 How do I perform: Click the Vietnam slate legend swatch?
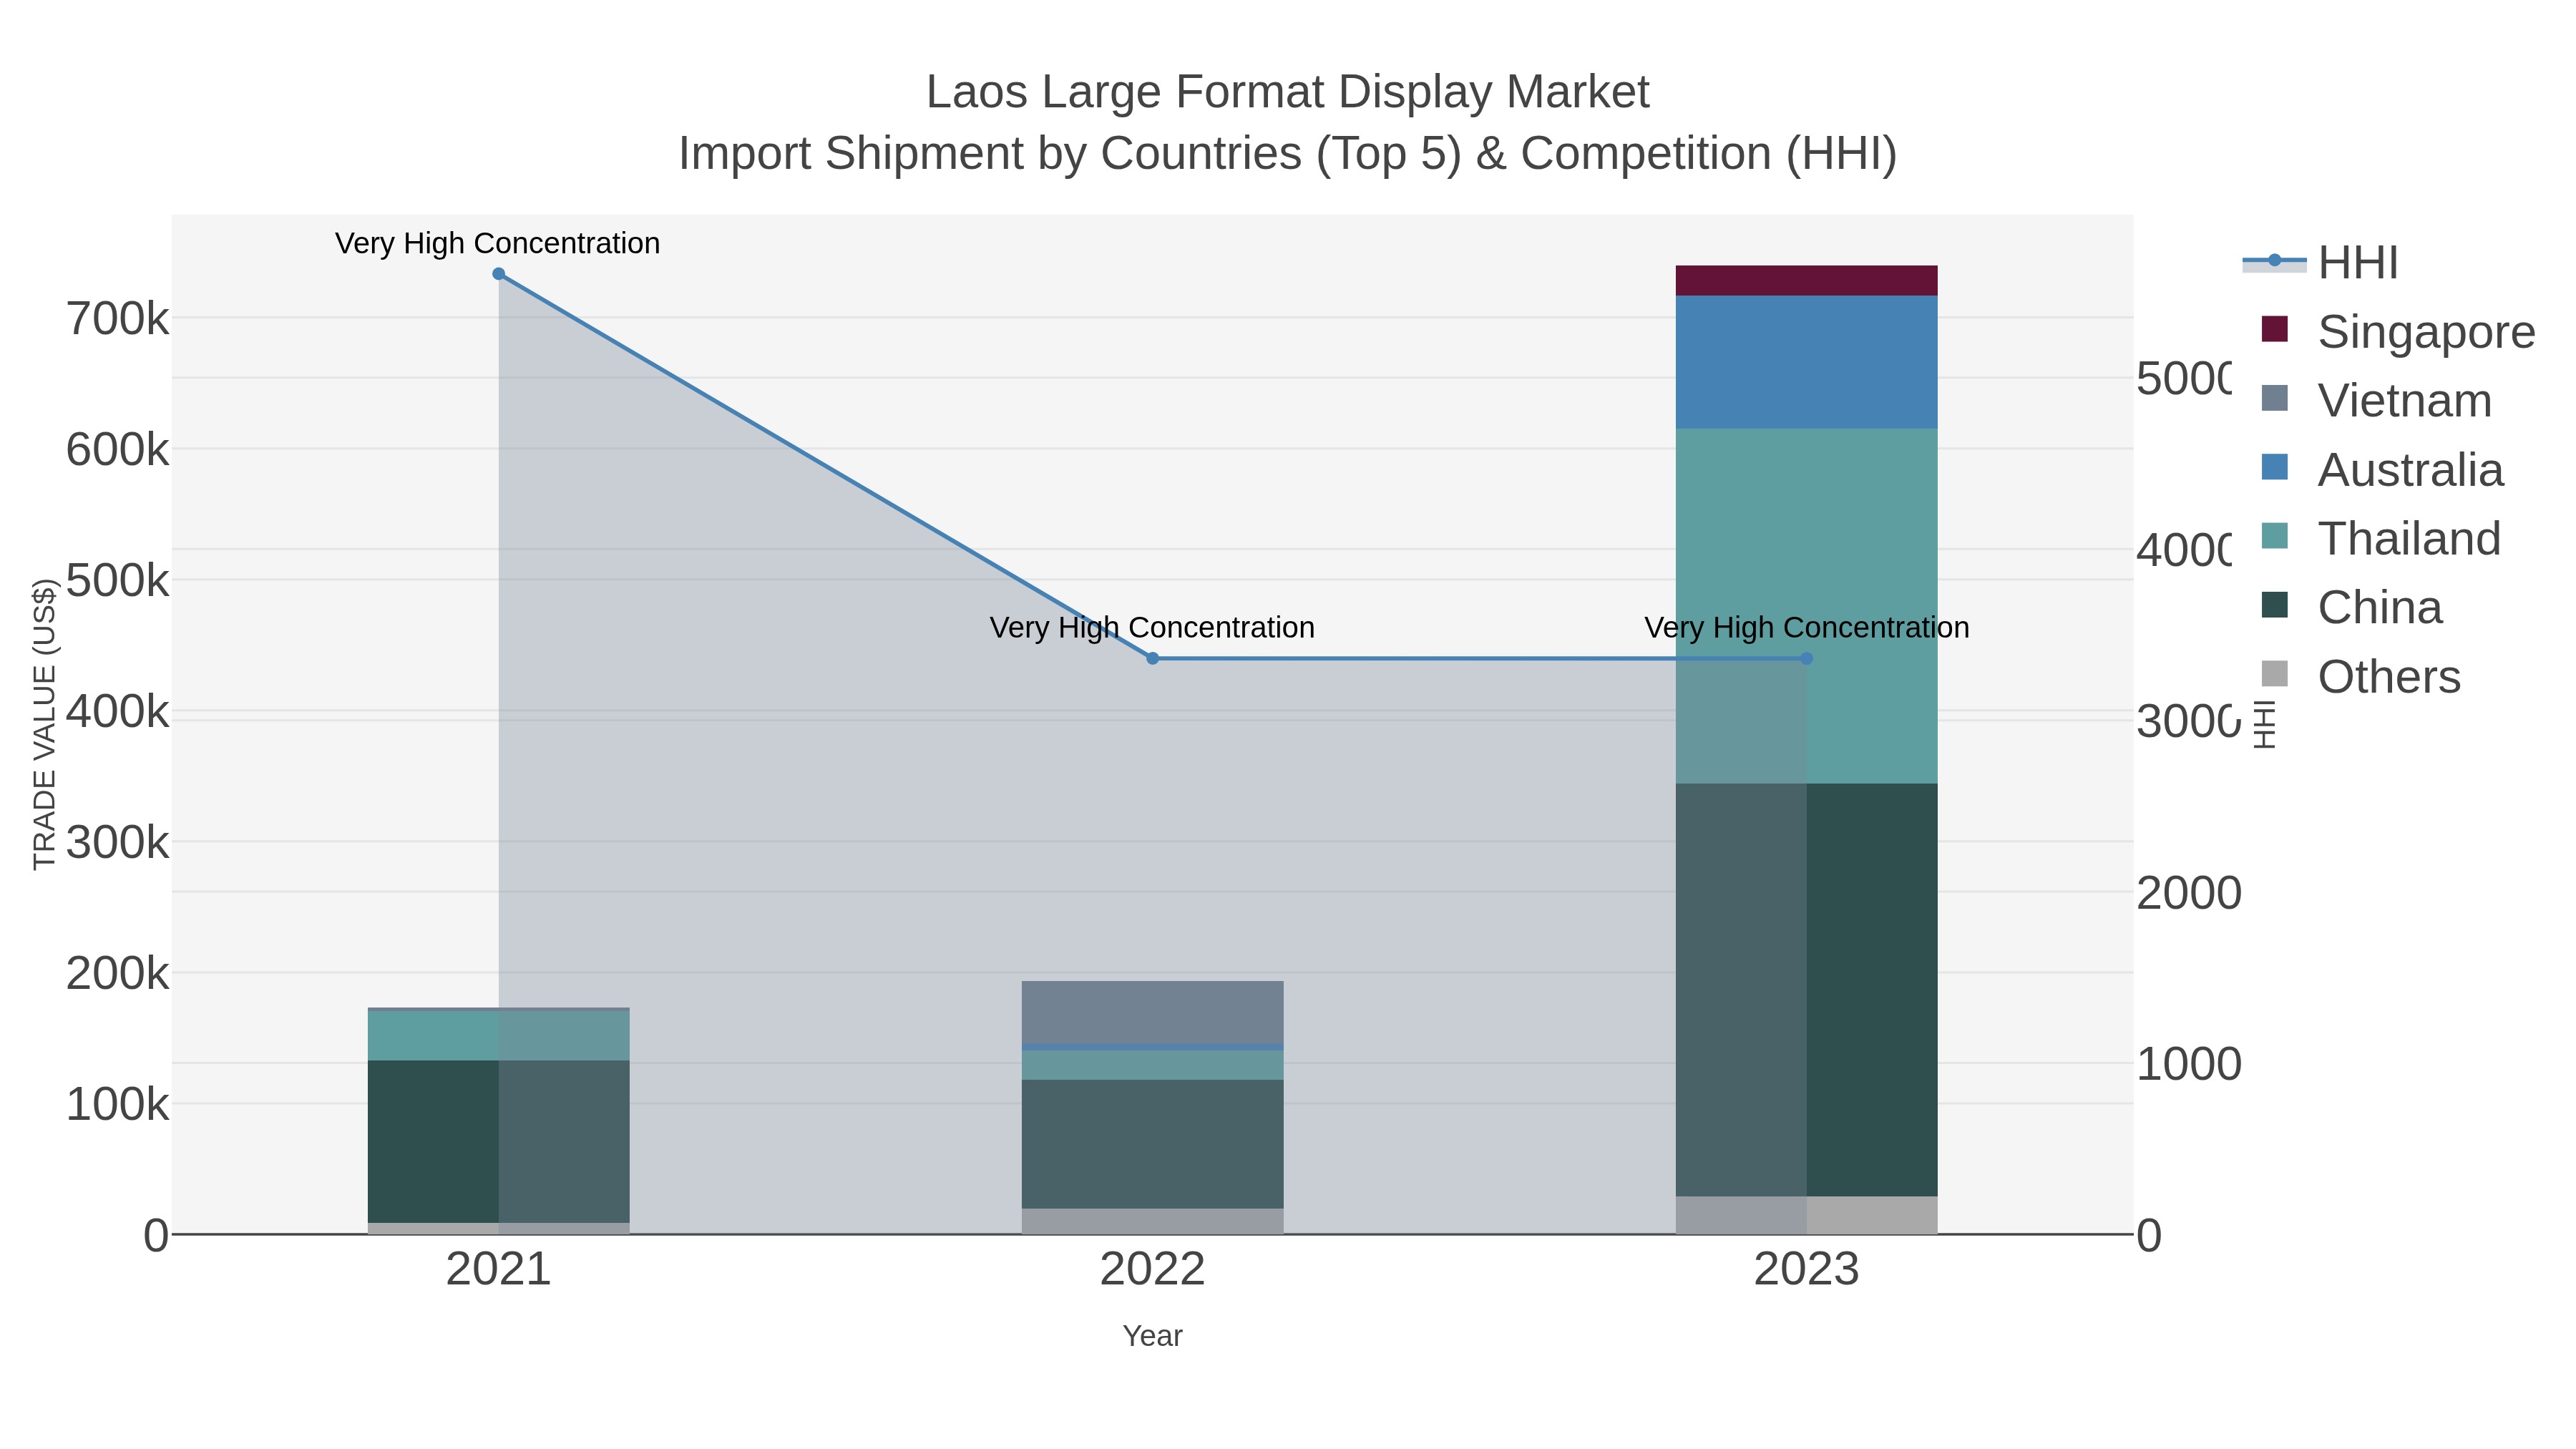point(2274,398)
